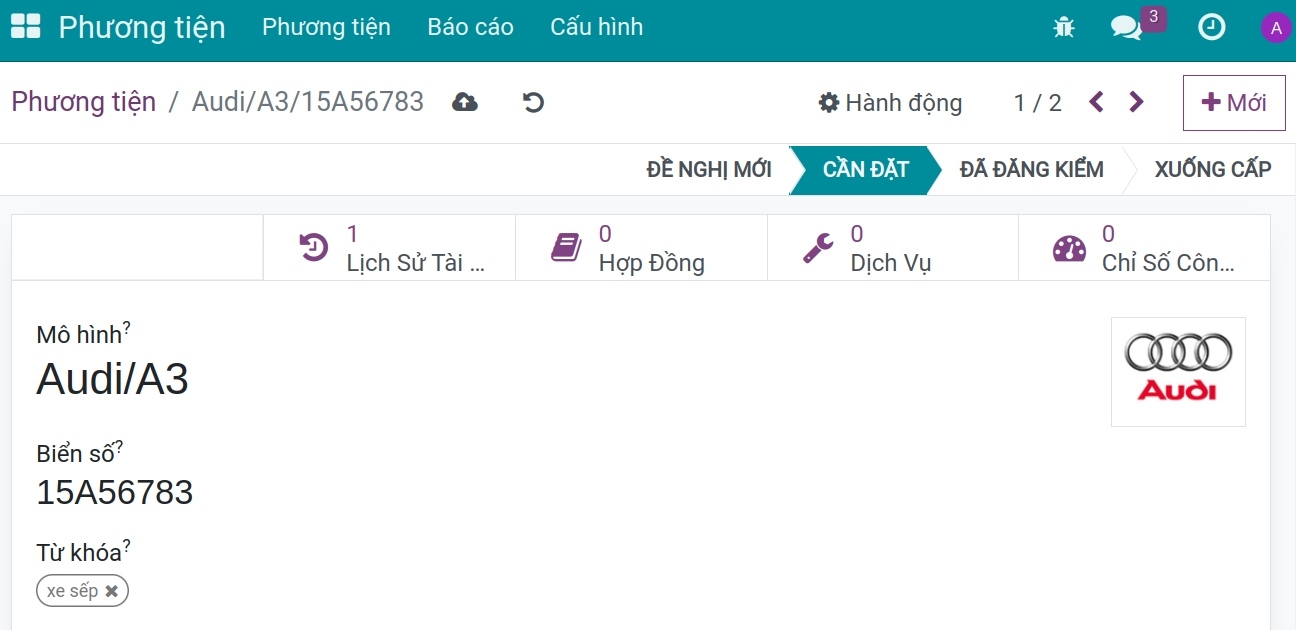Click the Audi logo image
1296x630 pixels.
pos(1178,372)
